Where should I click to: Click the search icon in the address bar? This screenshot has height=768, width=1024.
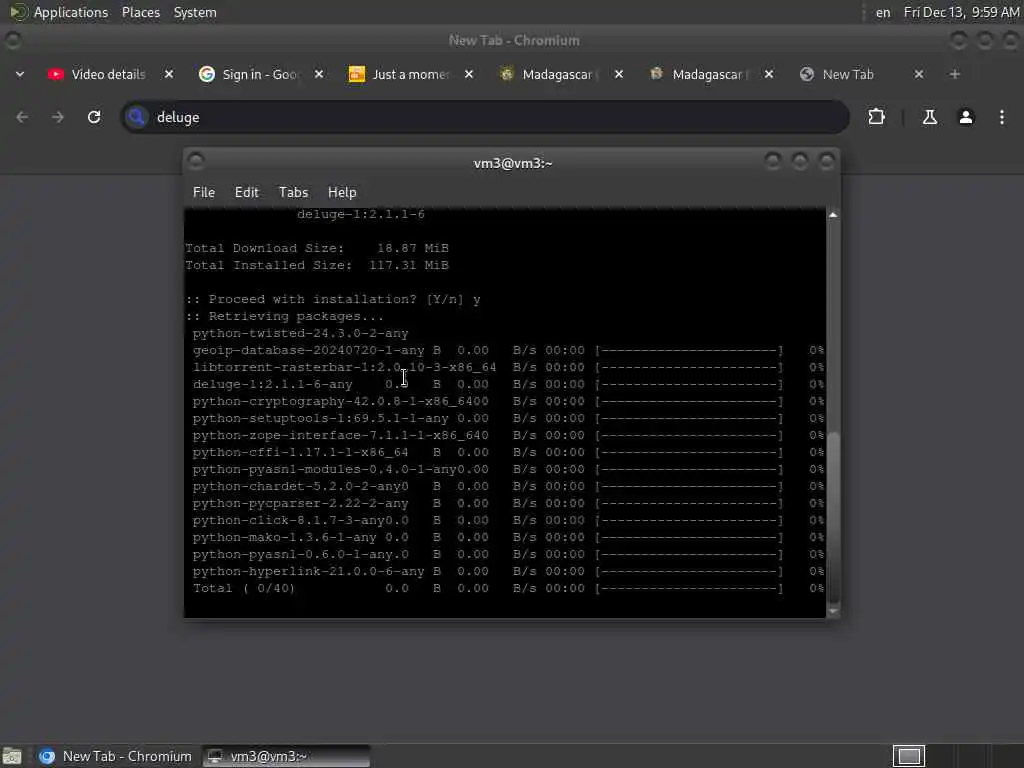(136, 117)
